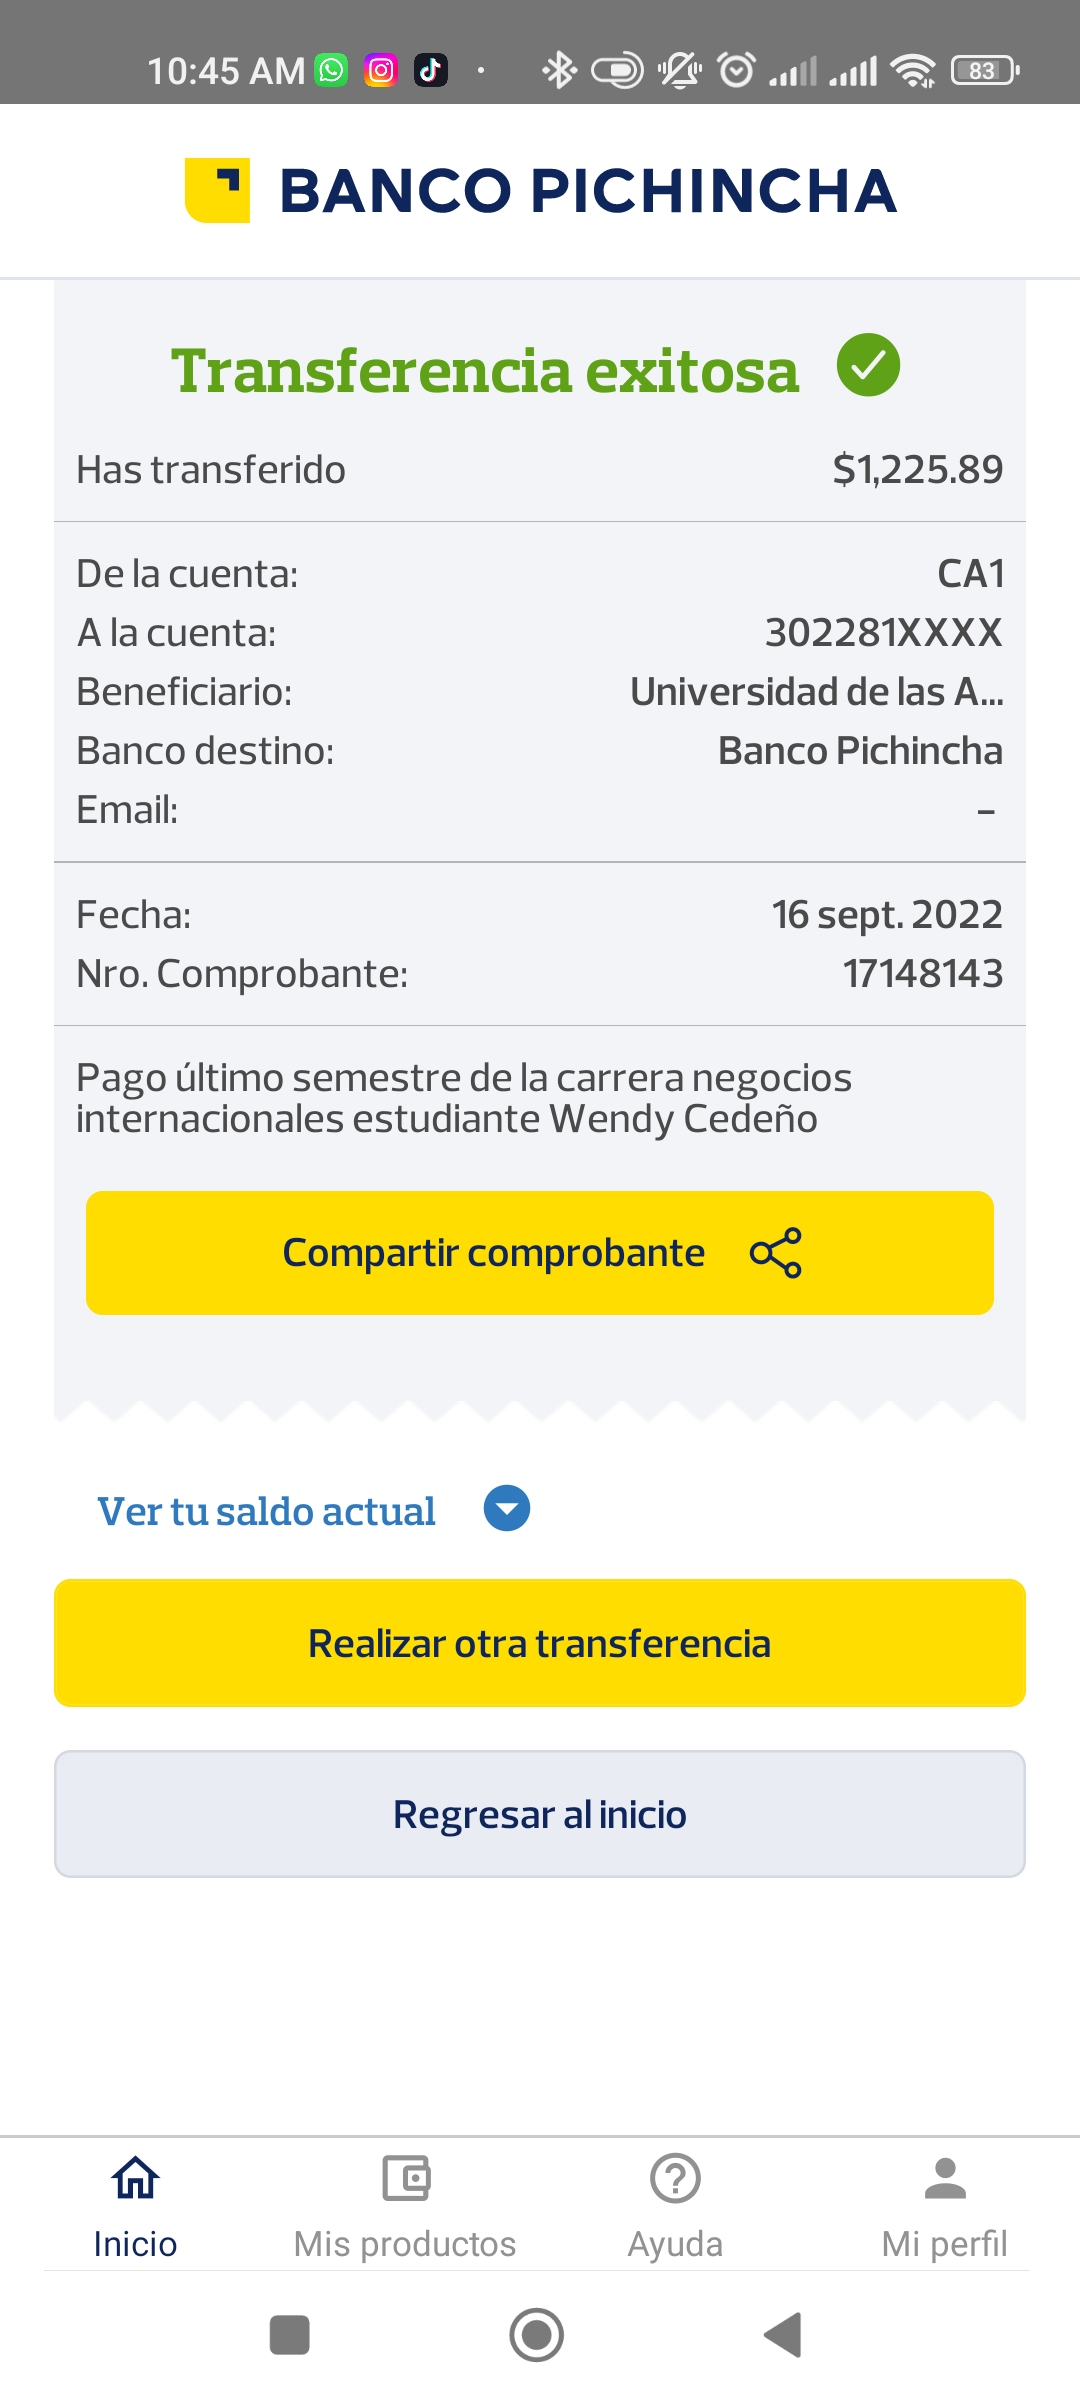
Task: Tap the share icon on Compartir comprobante
Action: [776, 1253]
